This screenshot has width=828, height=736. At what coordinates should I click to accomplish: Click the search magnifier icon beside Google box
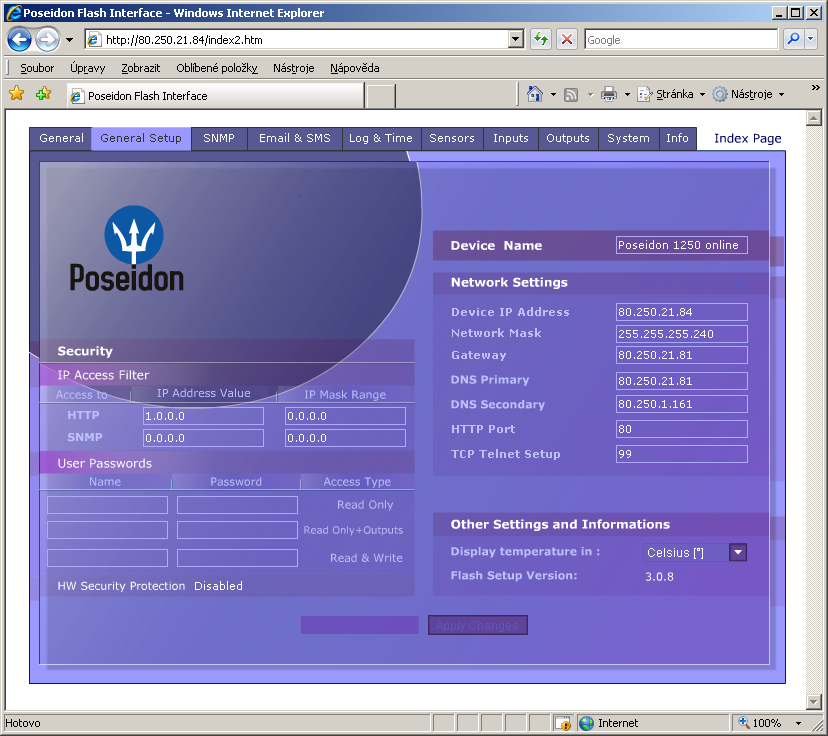[793, 39]
